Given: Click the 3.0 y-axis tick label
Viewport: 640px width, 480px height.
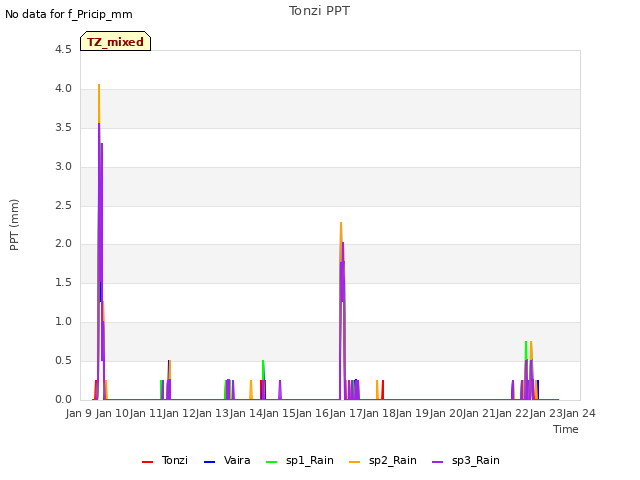Looking at the screenshot, I should point(63,167).
